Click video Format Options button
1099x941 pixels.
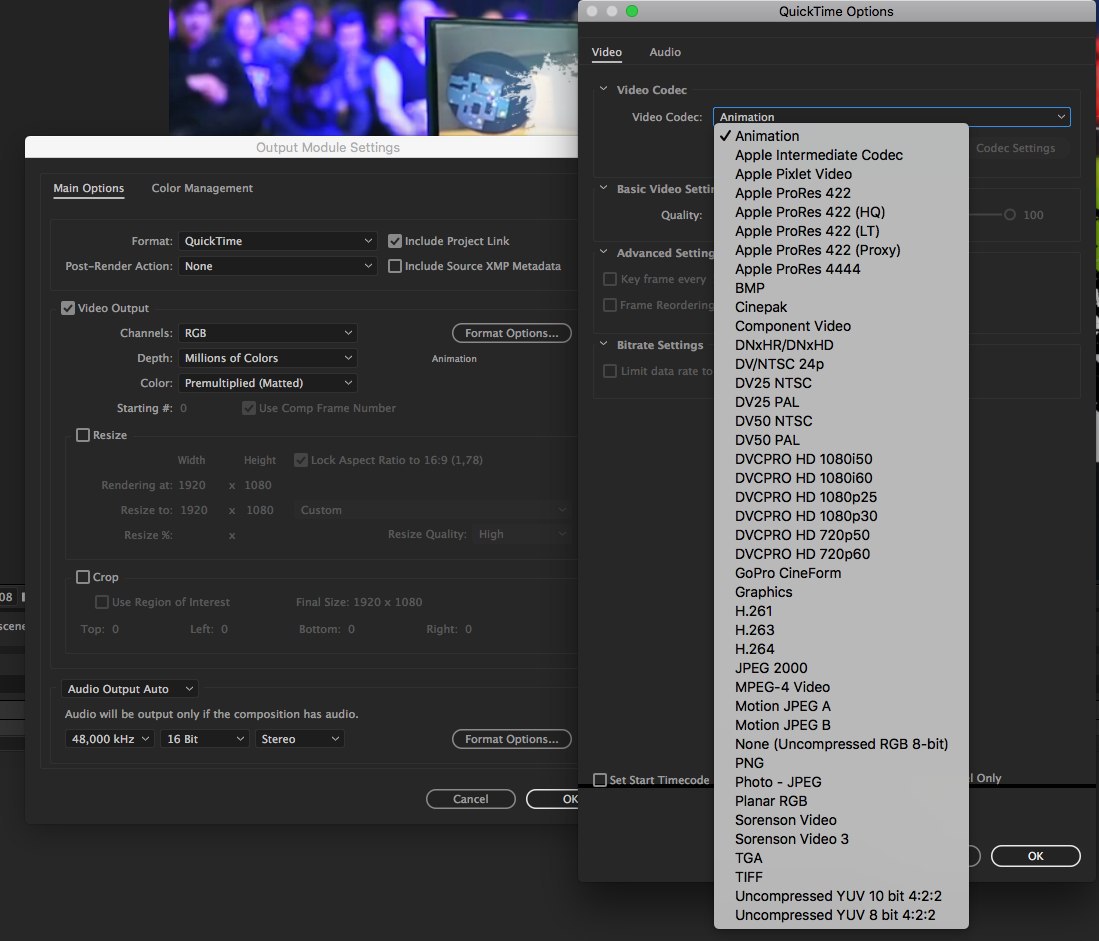pyautogui.click(x=512, y=333)
